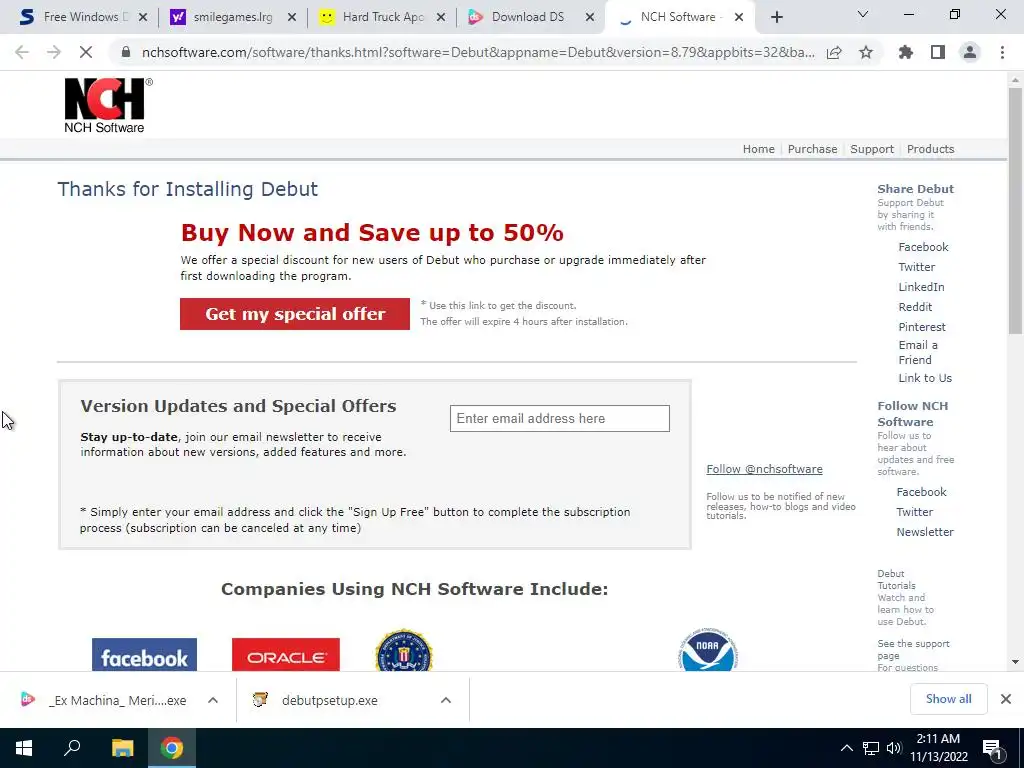1024x768 pixels.
Task: Open a new browser tab
Action: (x=776, y=17)
